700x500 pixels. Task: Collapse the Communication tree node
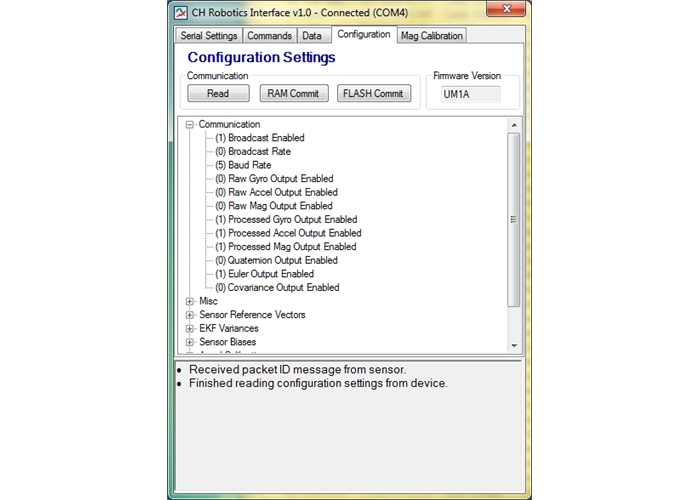pyautogui.click(x=190, y=125)
